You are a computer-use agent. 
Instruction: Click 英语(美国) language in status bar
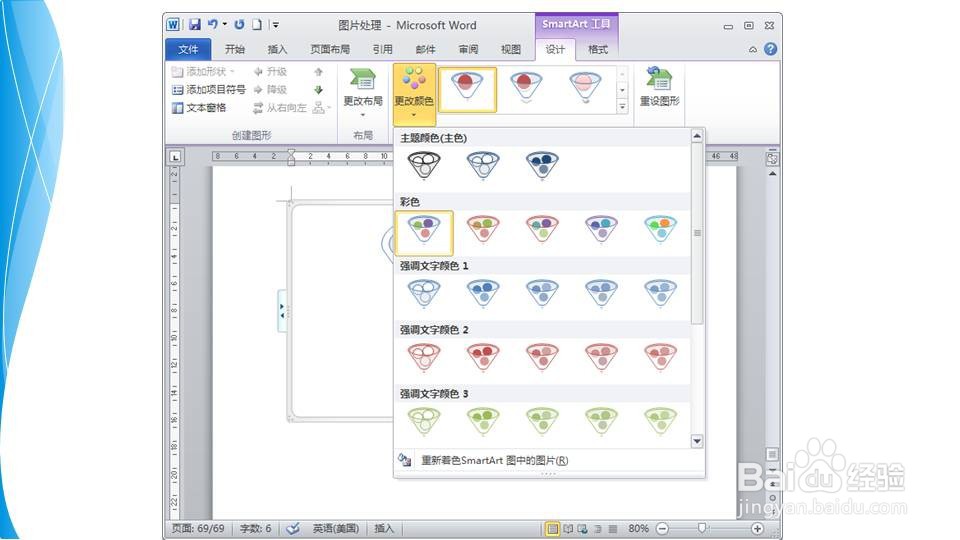coord(336,528)
